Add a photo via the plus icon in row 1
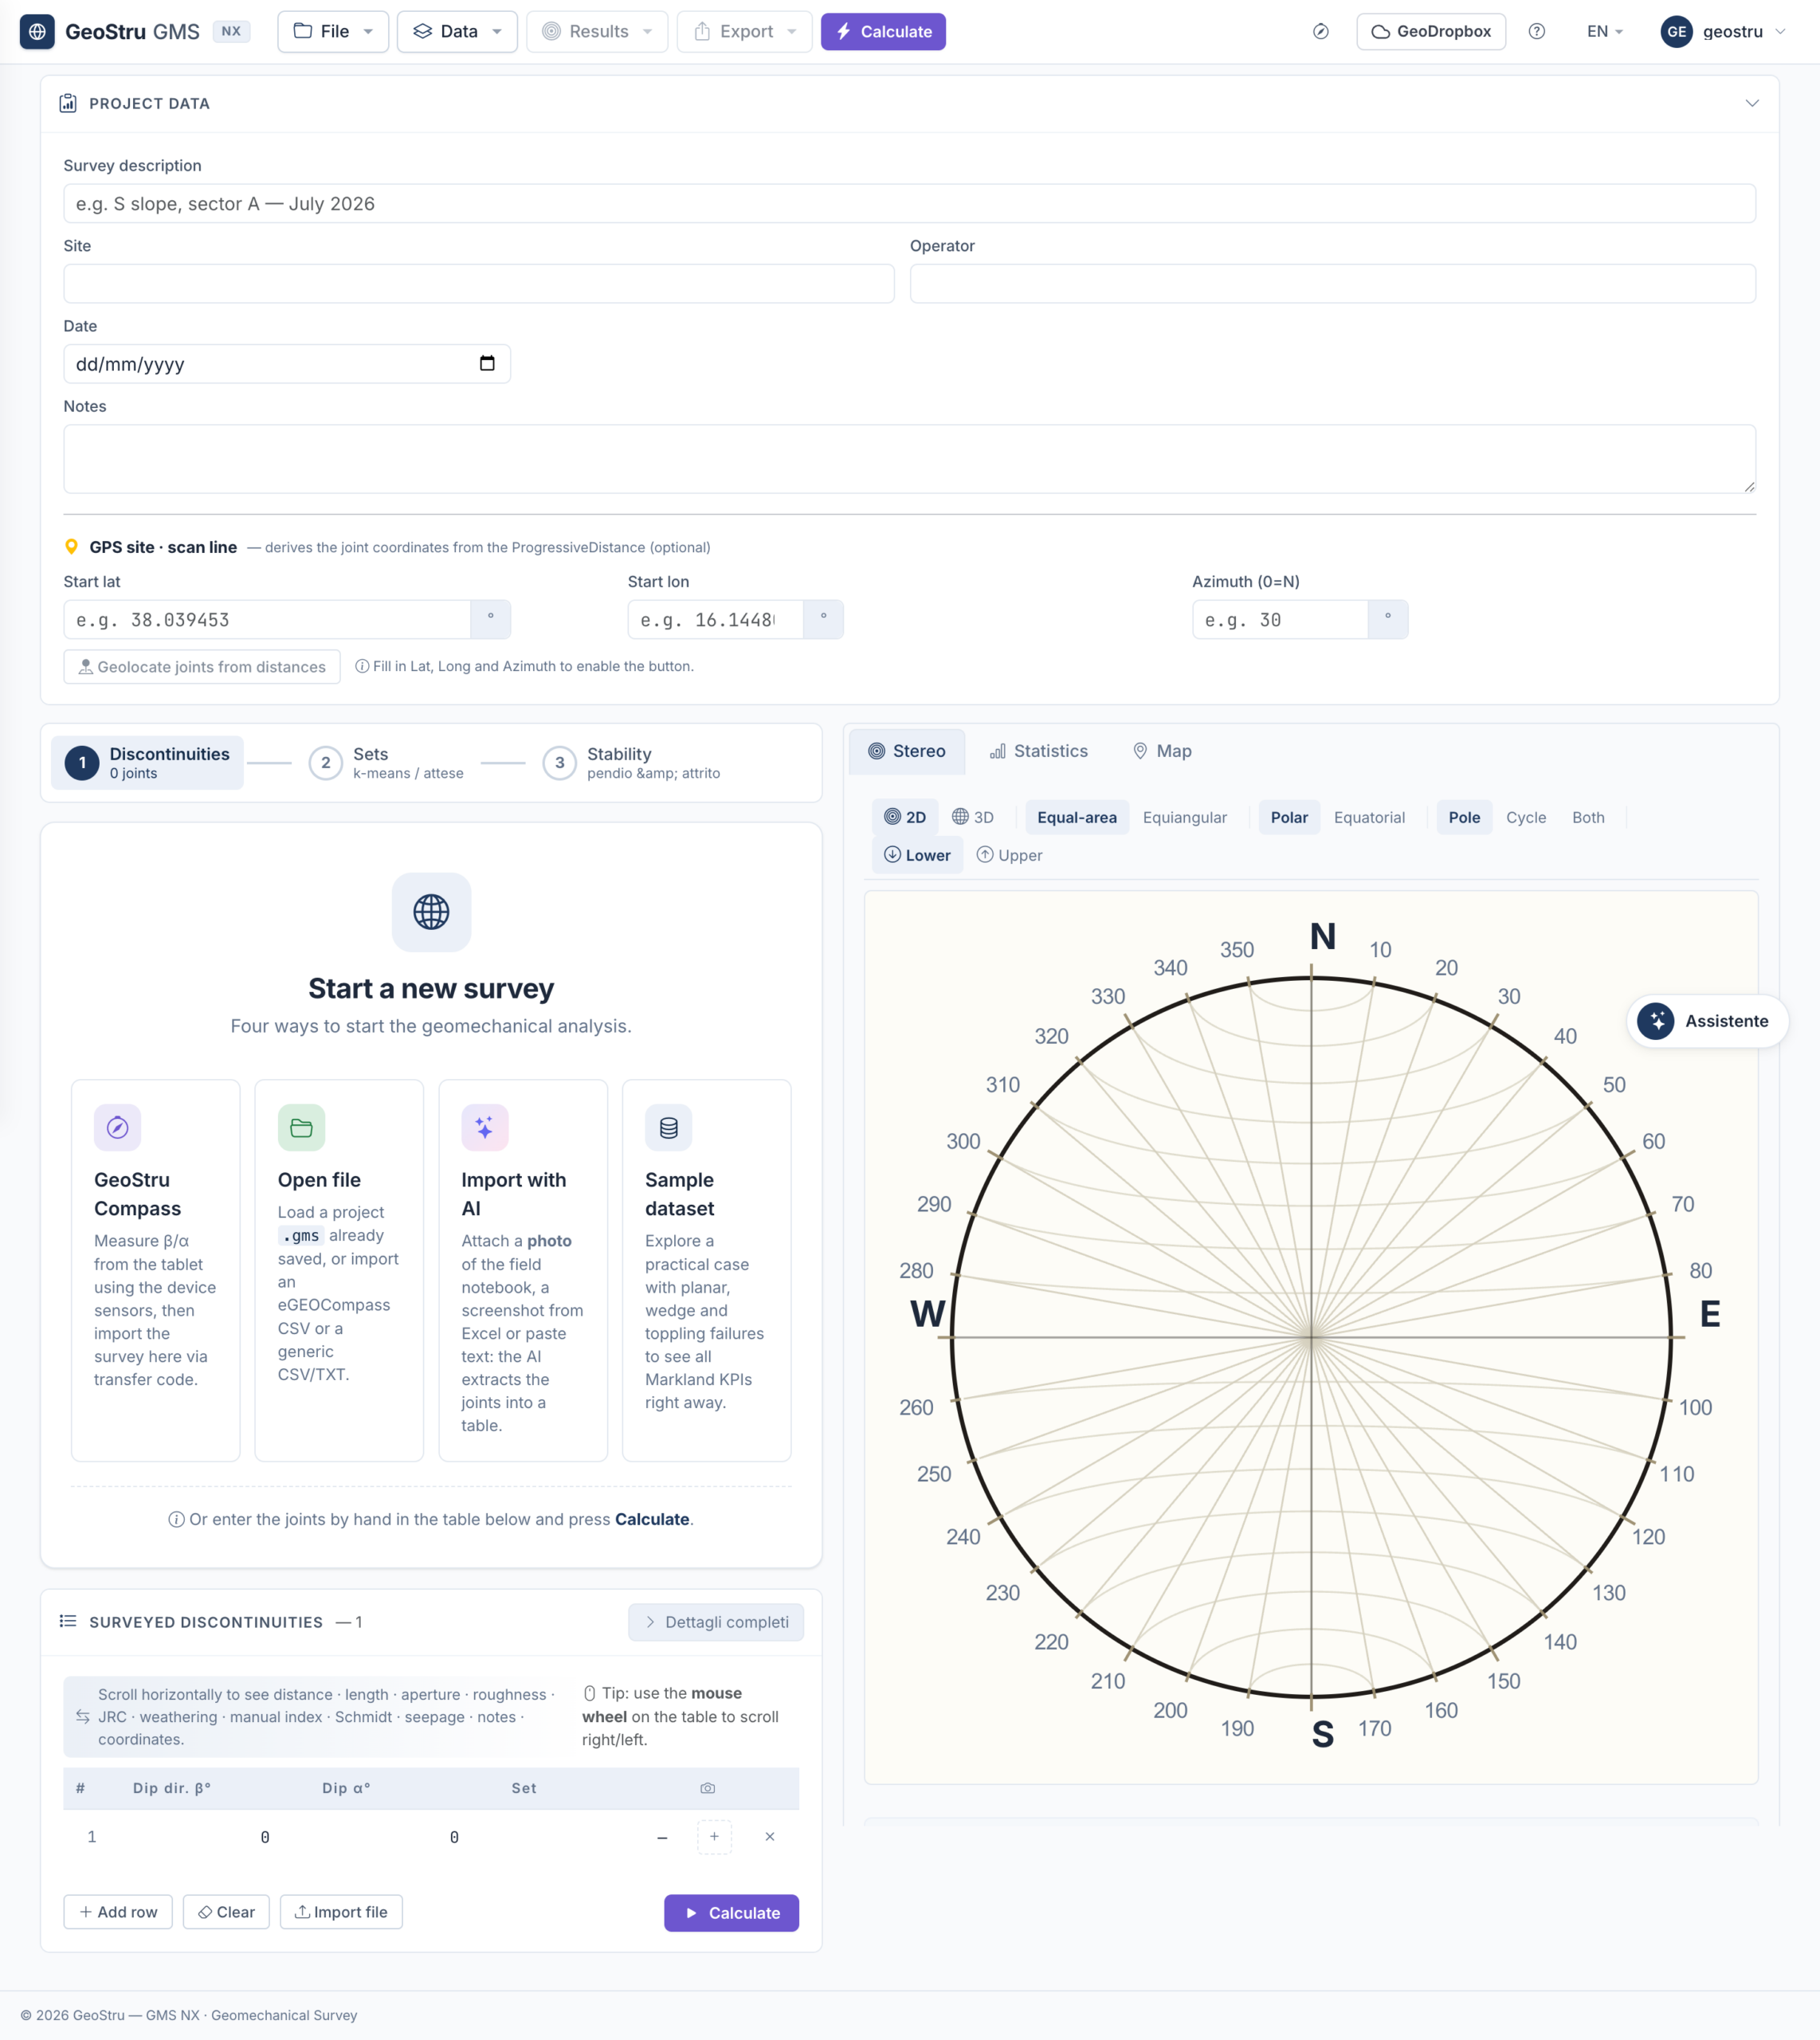This screenshot has width=1820, height=2040. pyautogui.click(x=714, y=1836)
